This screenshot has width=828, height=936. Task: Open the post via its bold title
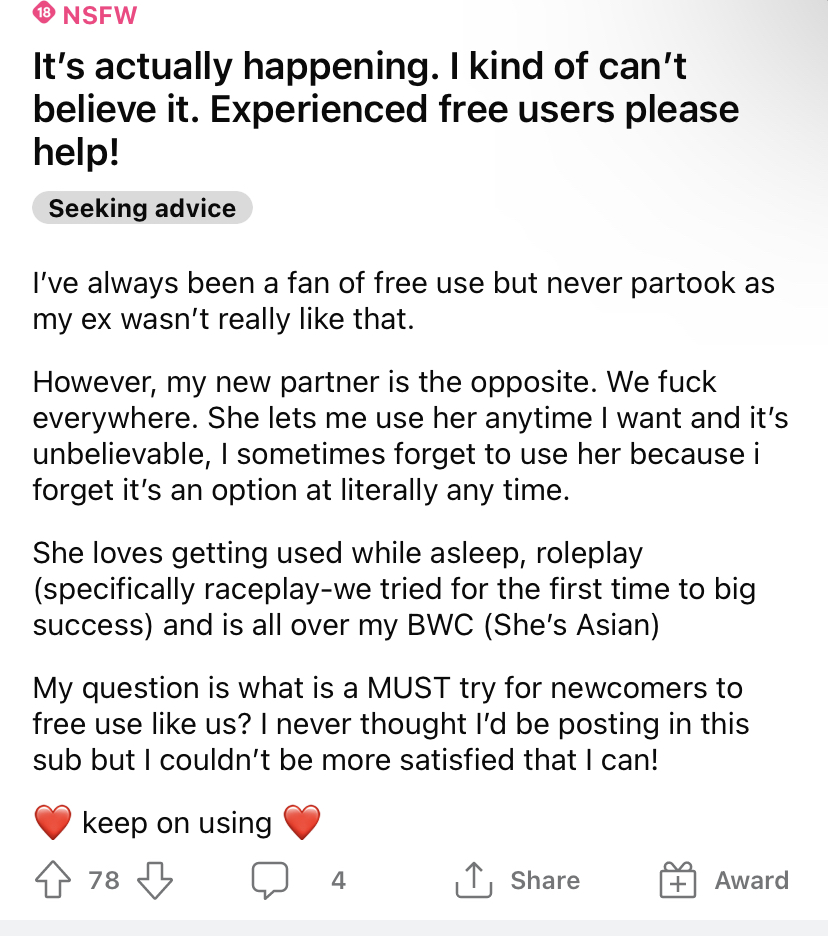386,109
